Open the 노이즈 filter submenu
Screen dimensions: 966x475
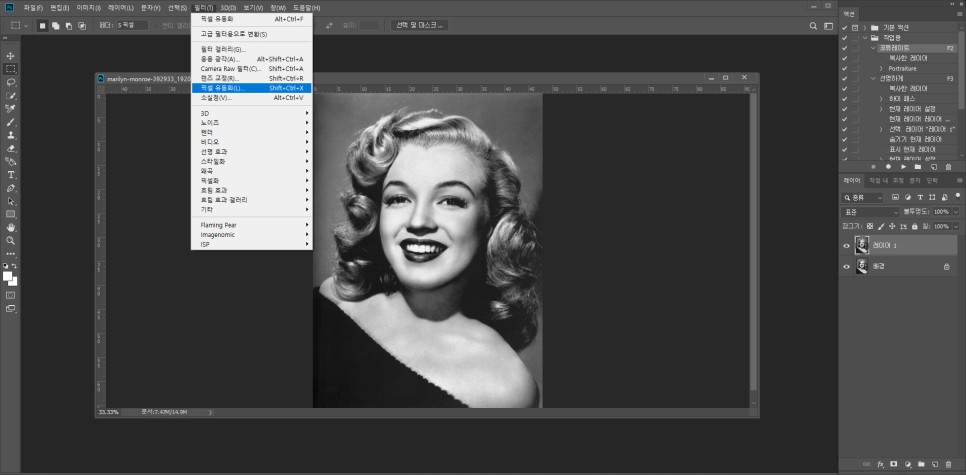pyautogui.click(x=252, y=123)
